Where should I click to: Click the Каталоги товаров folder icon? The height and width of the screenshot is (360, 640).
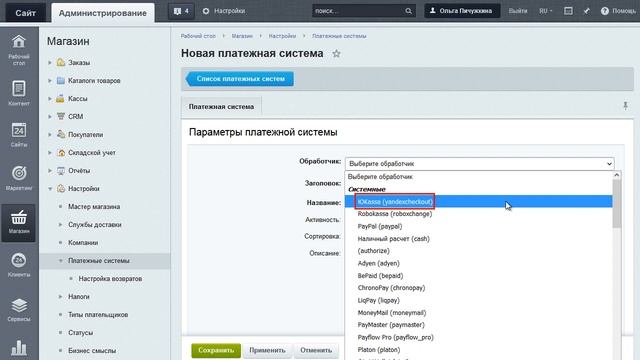click(61, 80)
